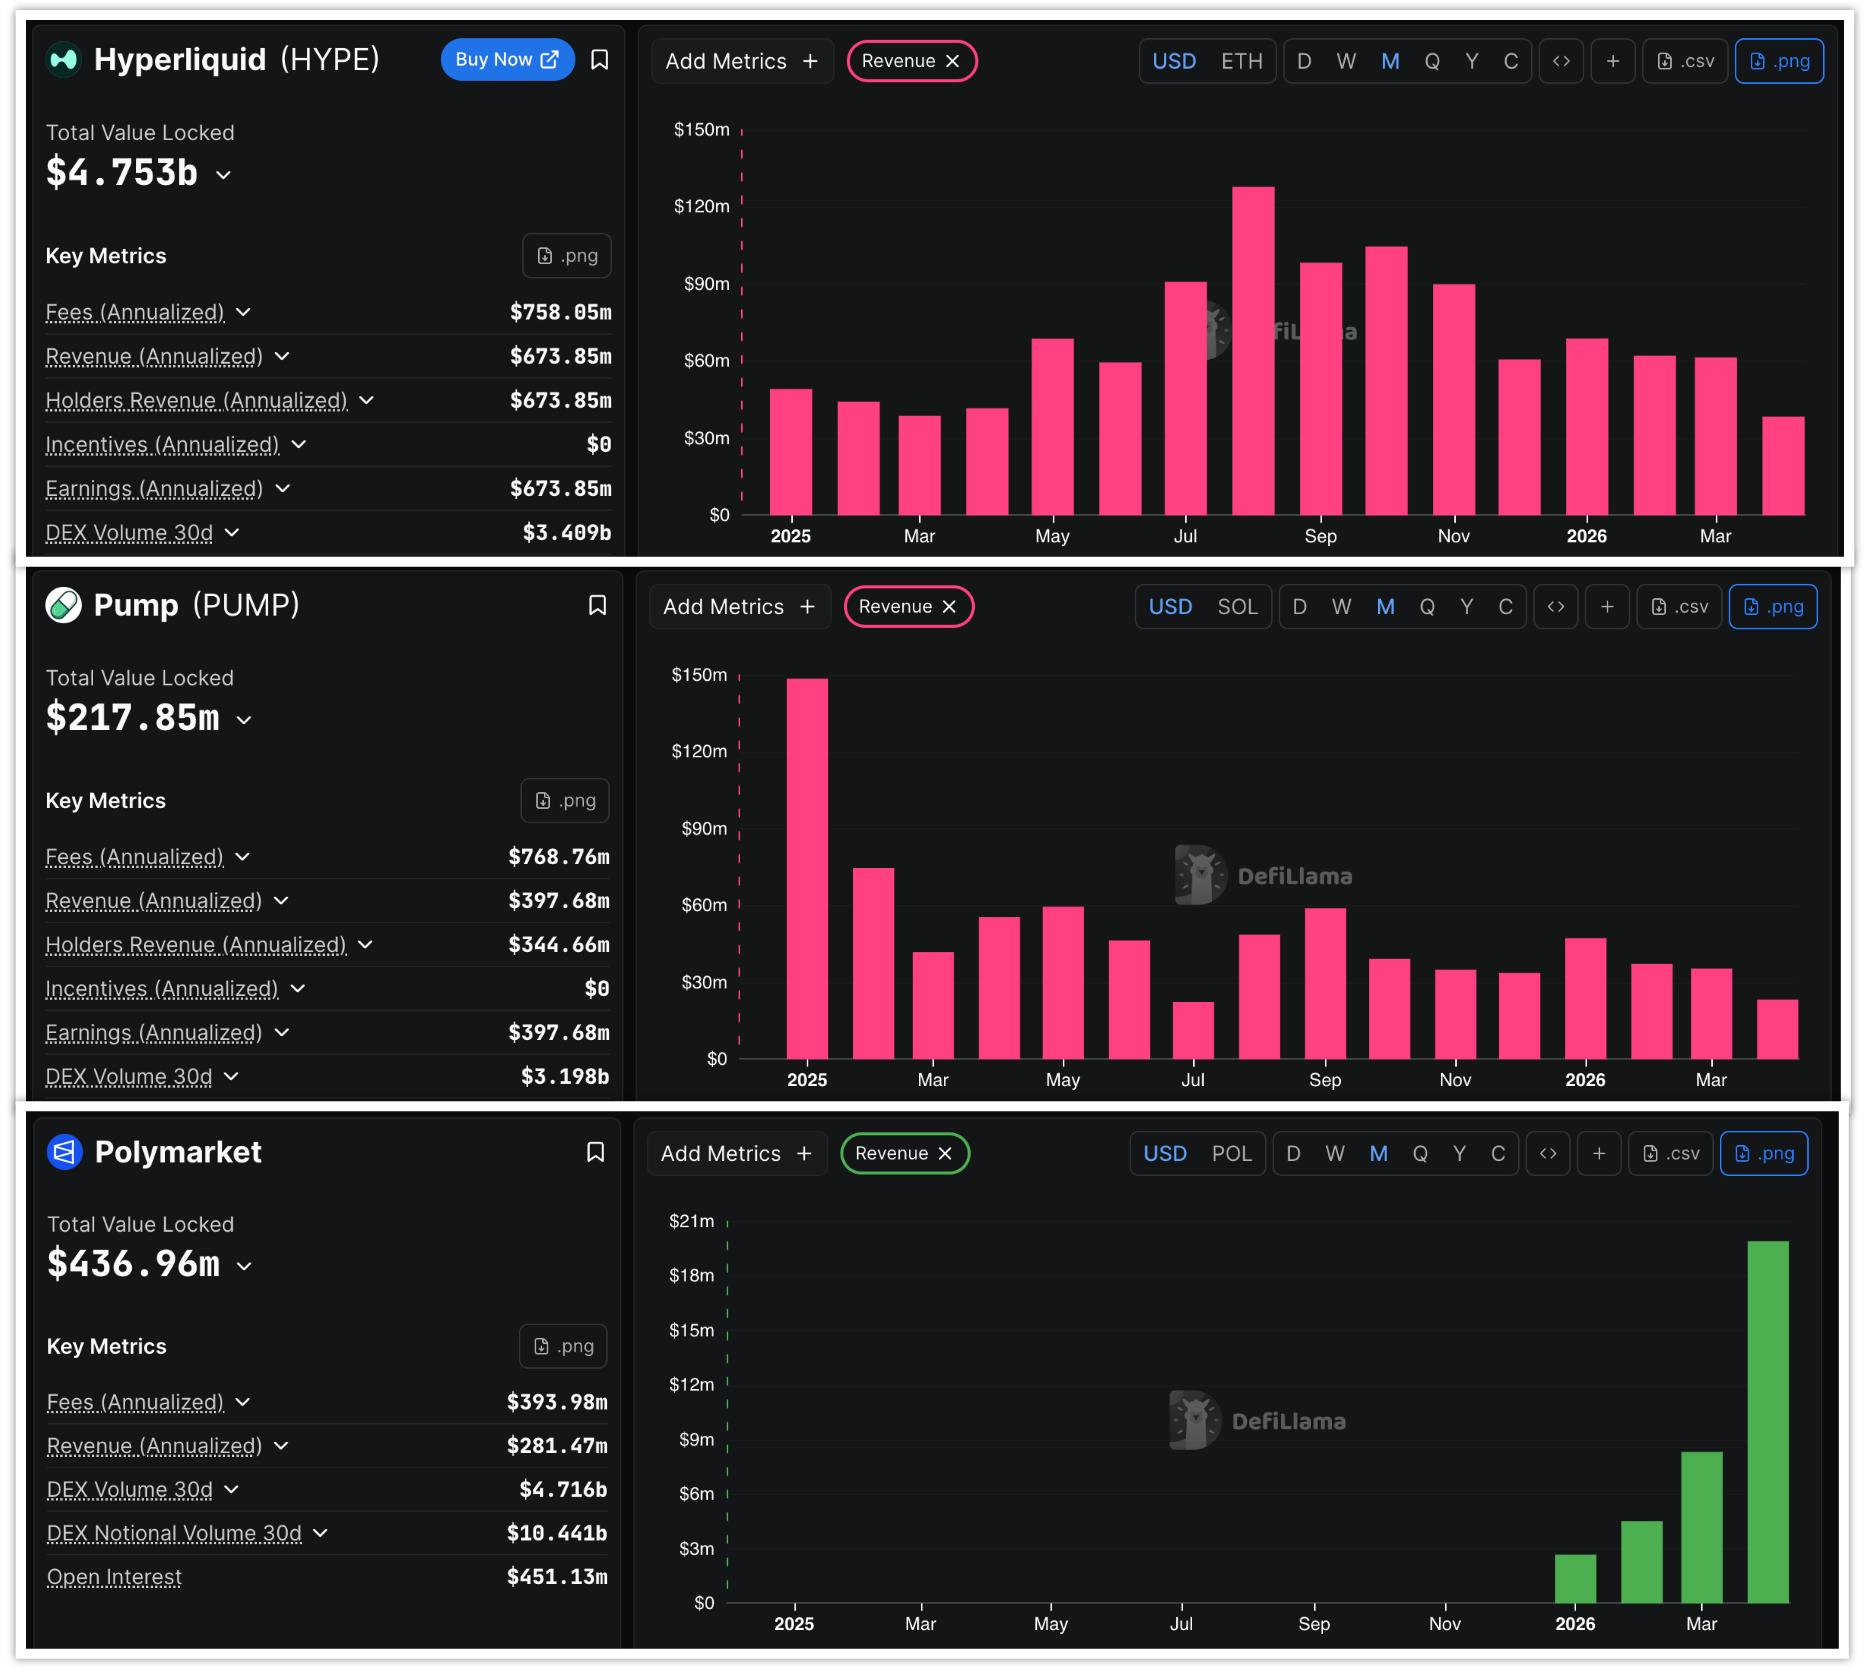Click the tallest green Polymarket revenue bar
Screen dimensions: 1867x1675
coord(1767,1420)
